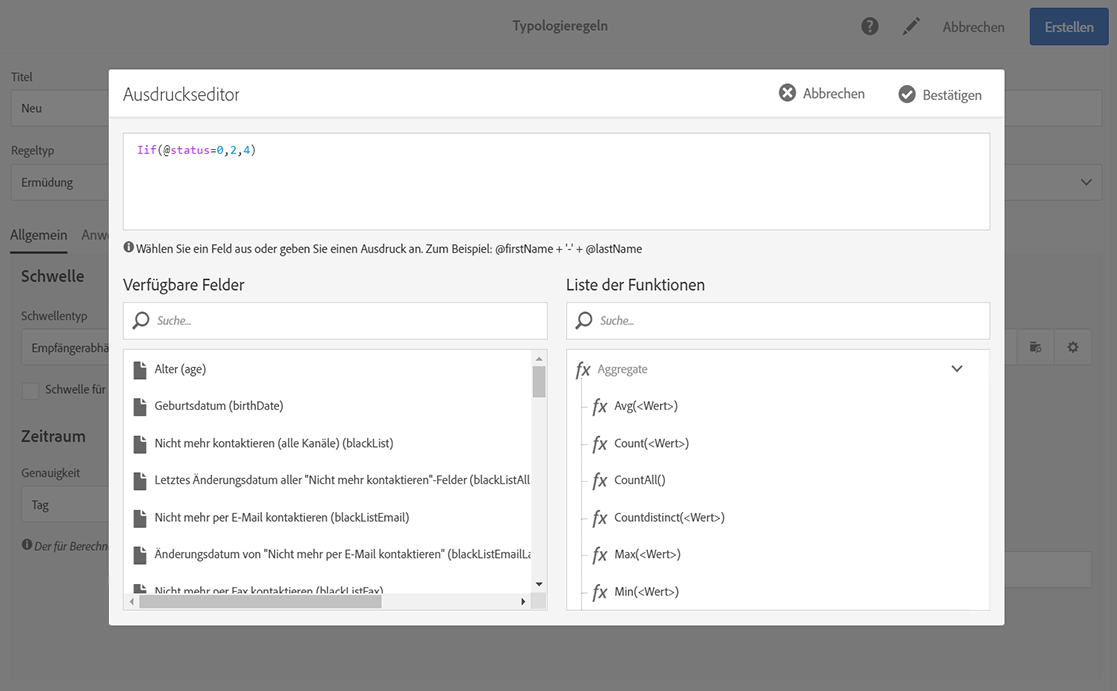
Task: Click the fx icon beside CountAll()
Action: point(600,480)
